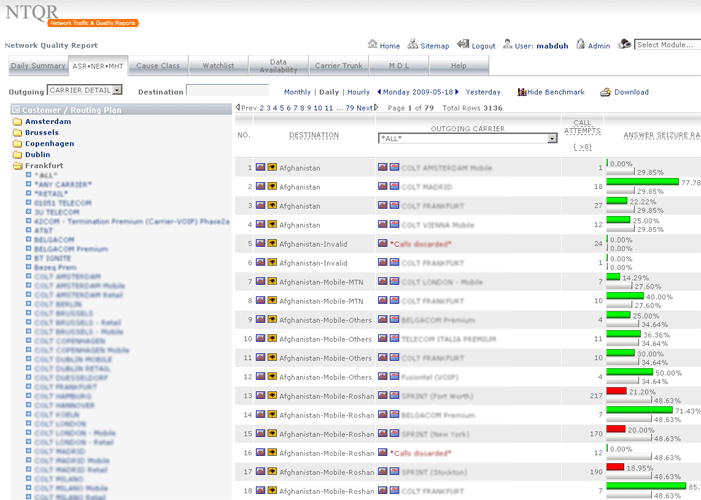Viewport: 701px width, 500px height.
Task: Switch to the Watchlist tab
Action: 218,66
